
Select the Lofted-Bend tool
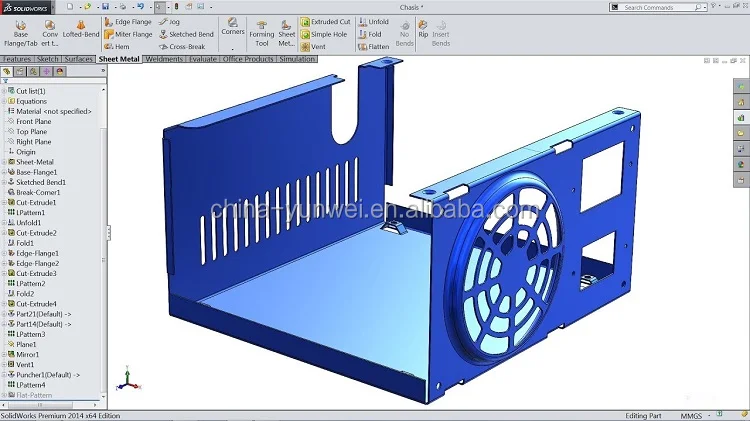click(79, 31)
